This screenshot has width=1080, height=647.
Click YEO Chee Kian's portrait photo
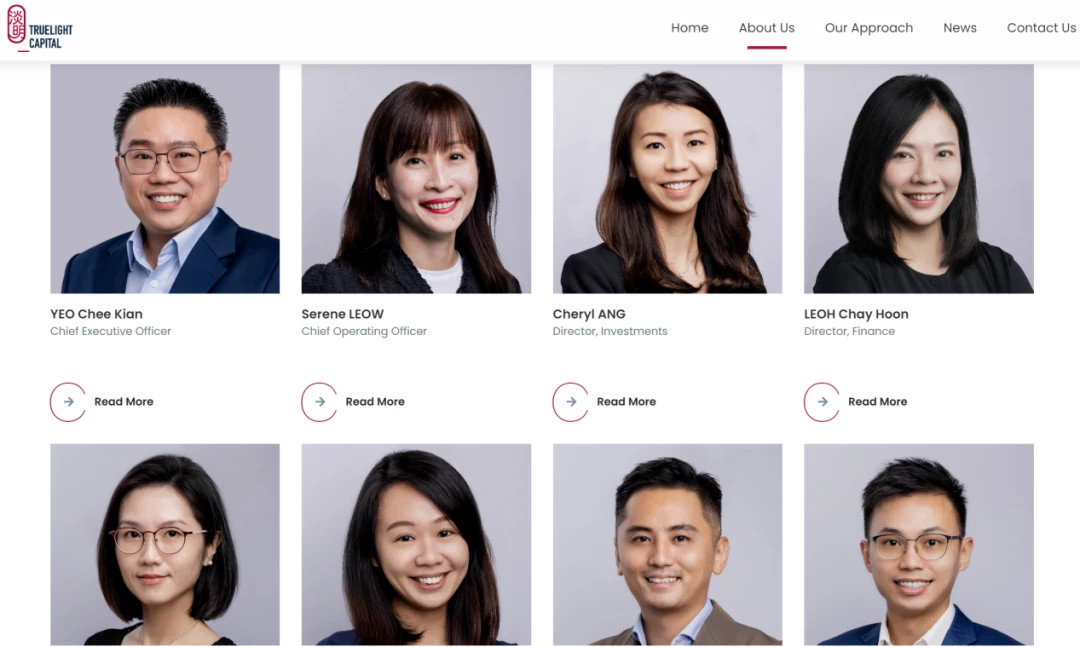click(x=165, y=179)
